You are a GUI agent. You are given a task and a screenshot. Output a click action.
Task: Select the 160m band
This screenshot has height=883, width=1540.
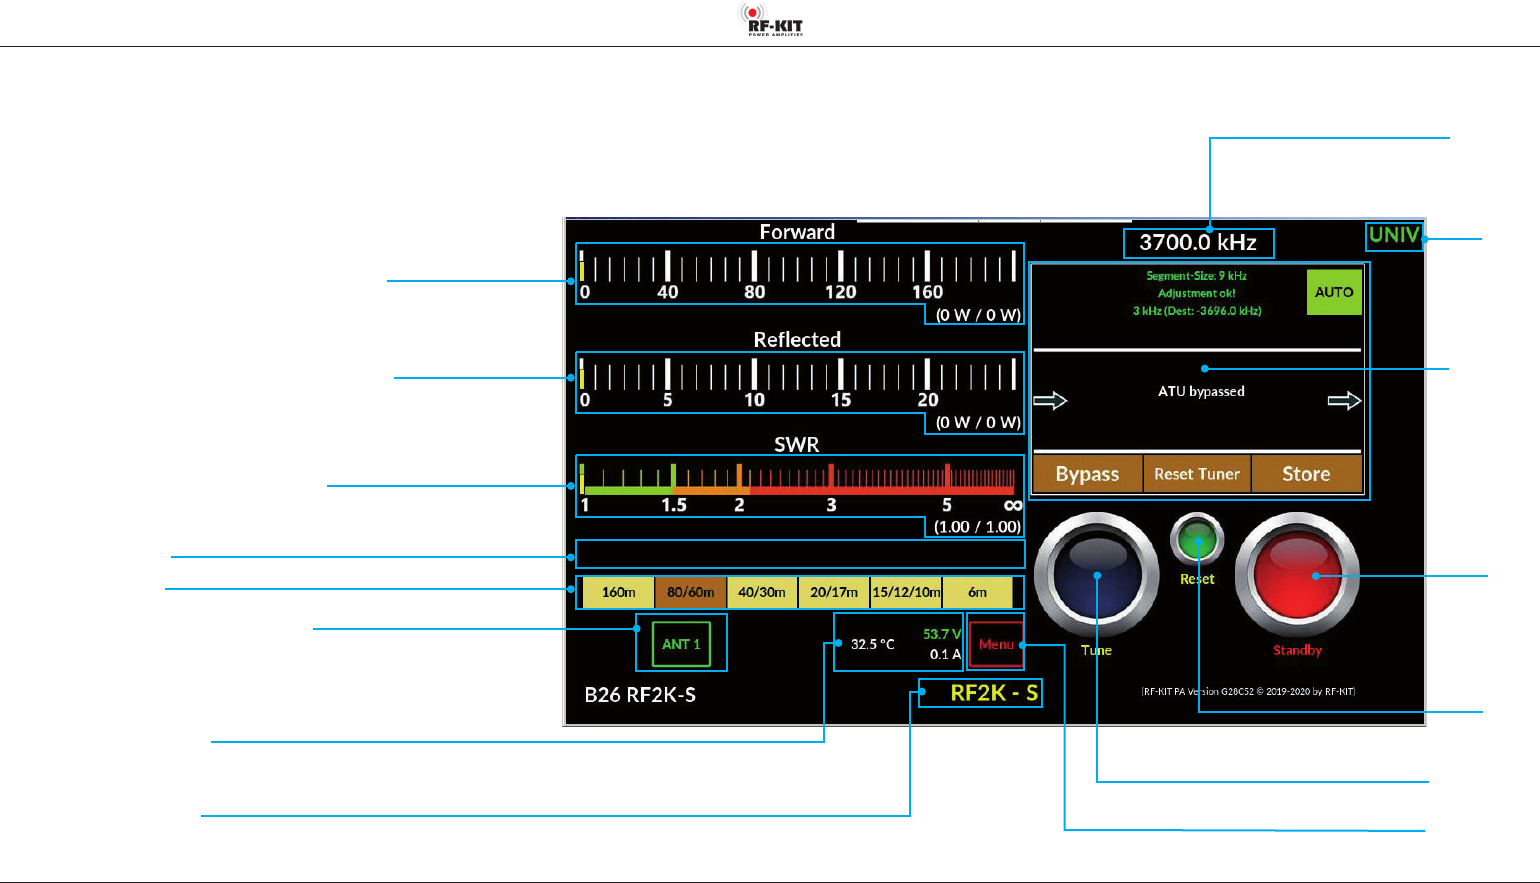pyautogui.click(x=618, y=592)
